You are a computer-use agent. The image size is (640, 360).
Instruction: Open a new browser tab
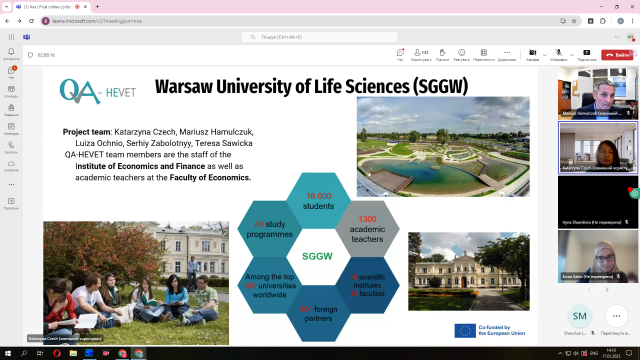click(97, 7)
